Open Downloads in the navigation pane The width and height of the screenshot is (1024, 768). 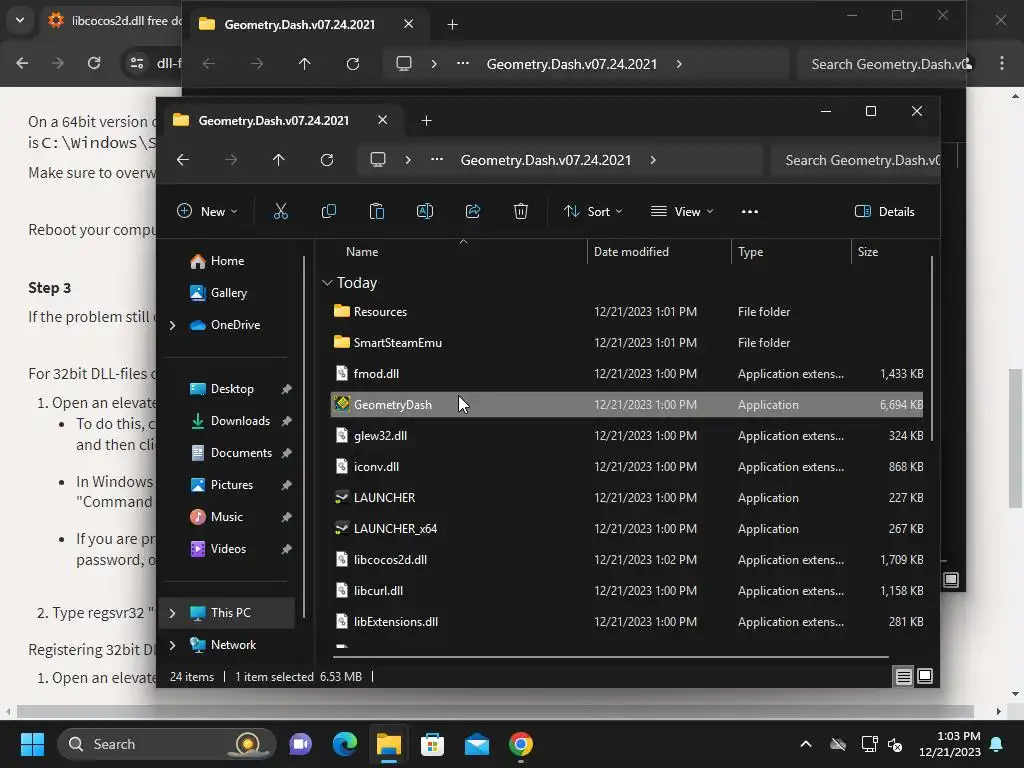(240, 421)
